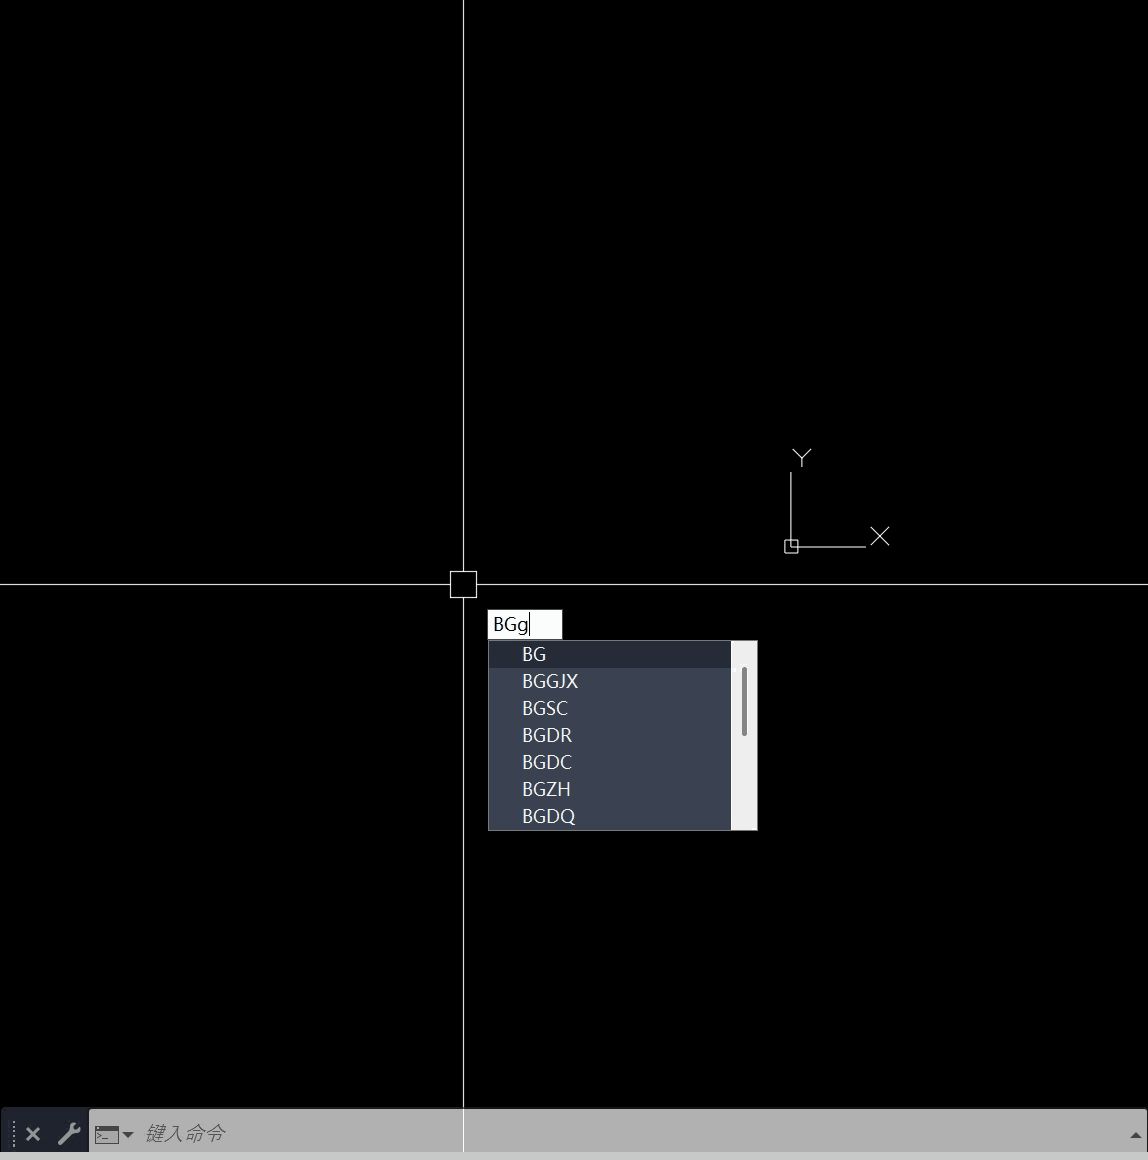Select the BGZH suggestion entry
Image resolution: width=1148 pixels, height=1160 pixels.
pos(546,789)
